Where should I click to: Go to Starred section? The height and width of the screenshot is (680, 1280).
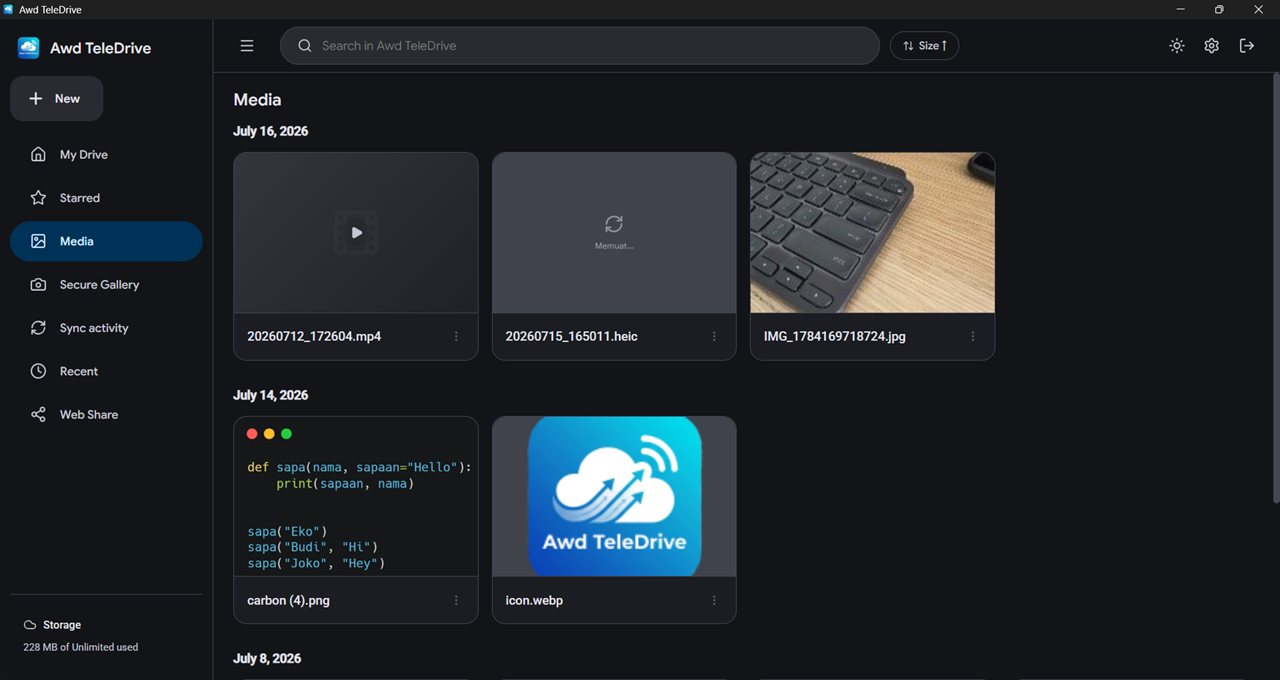[x=106, y=198]
